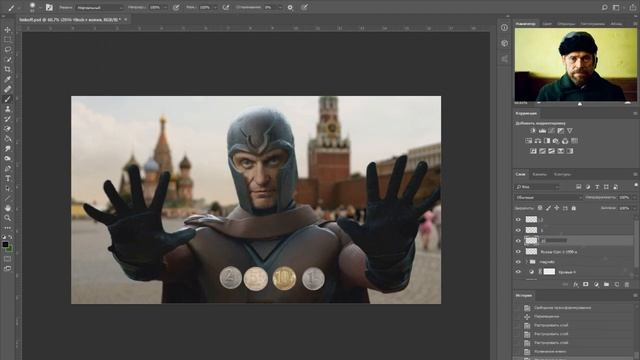The height and width of the screenshot is (360, 640).
Task: Select the Eraser tool
Action: 8,129
